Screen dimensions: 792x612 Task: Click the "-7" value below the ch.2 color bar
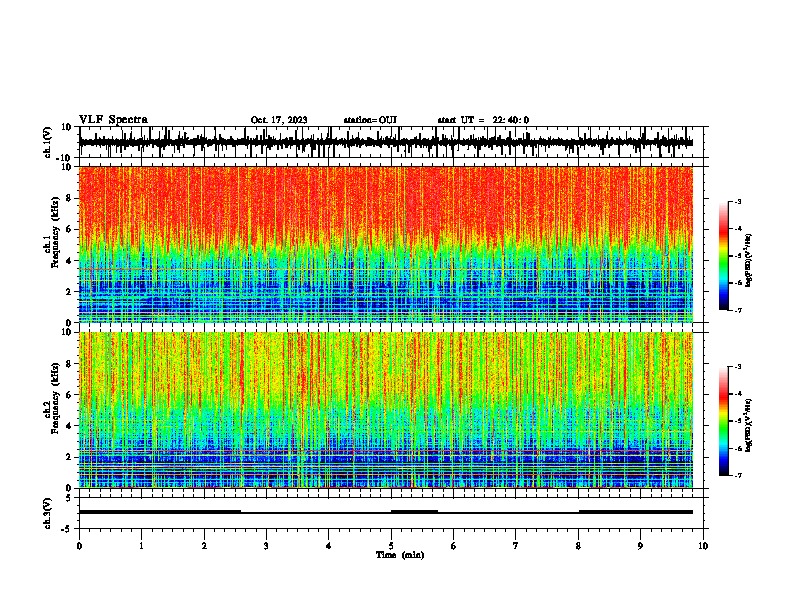737,476
